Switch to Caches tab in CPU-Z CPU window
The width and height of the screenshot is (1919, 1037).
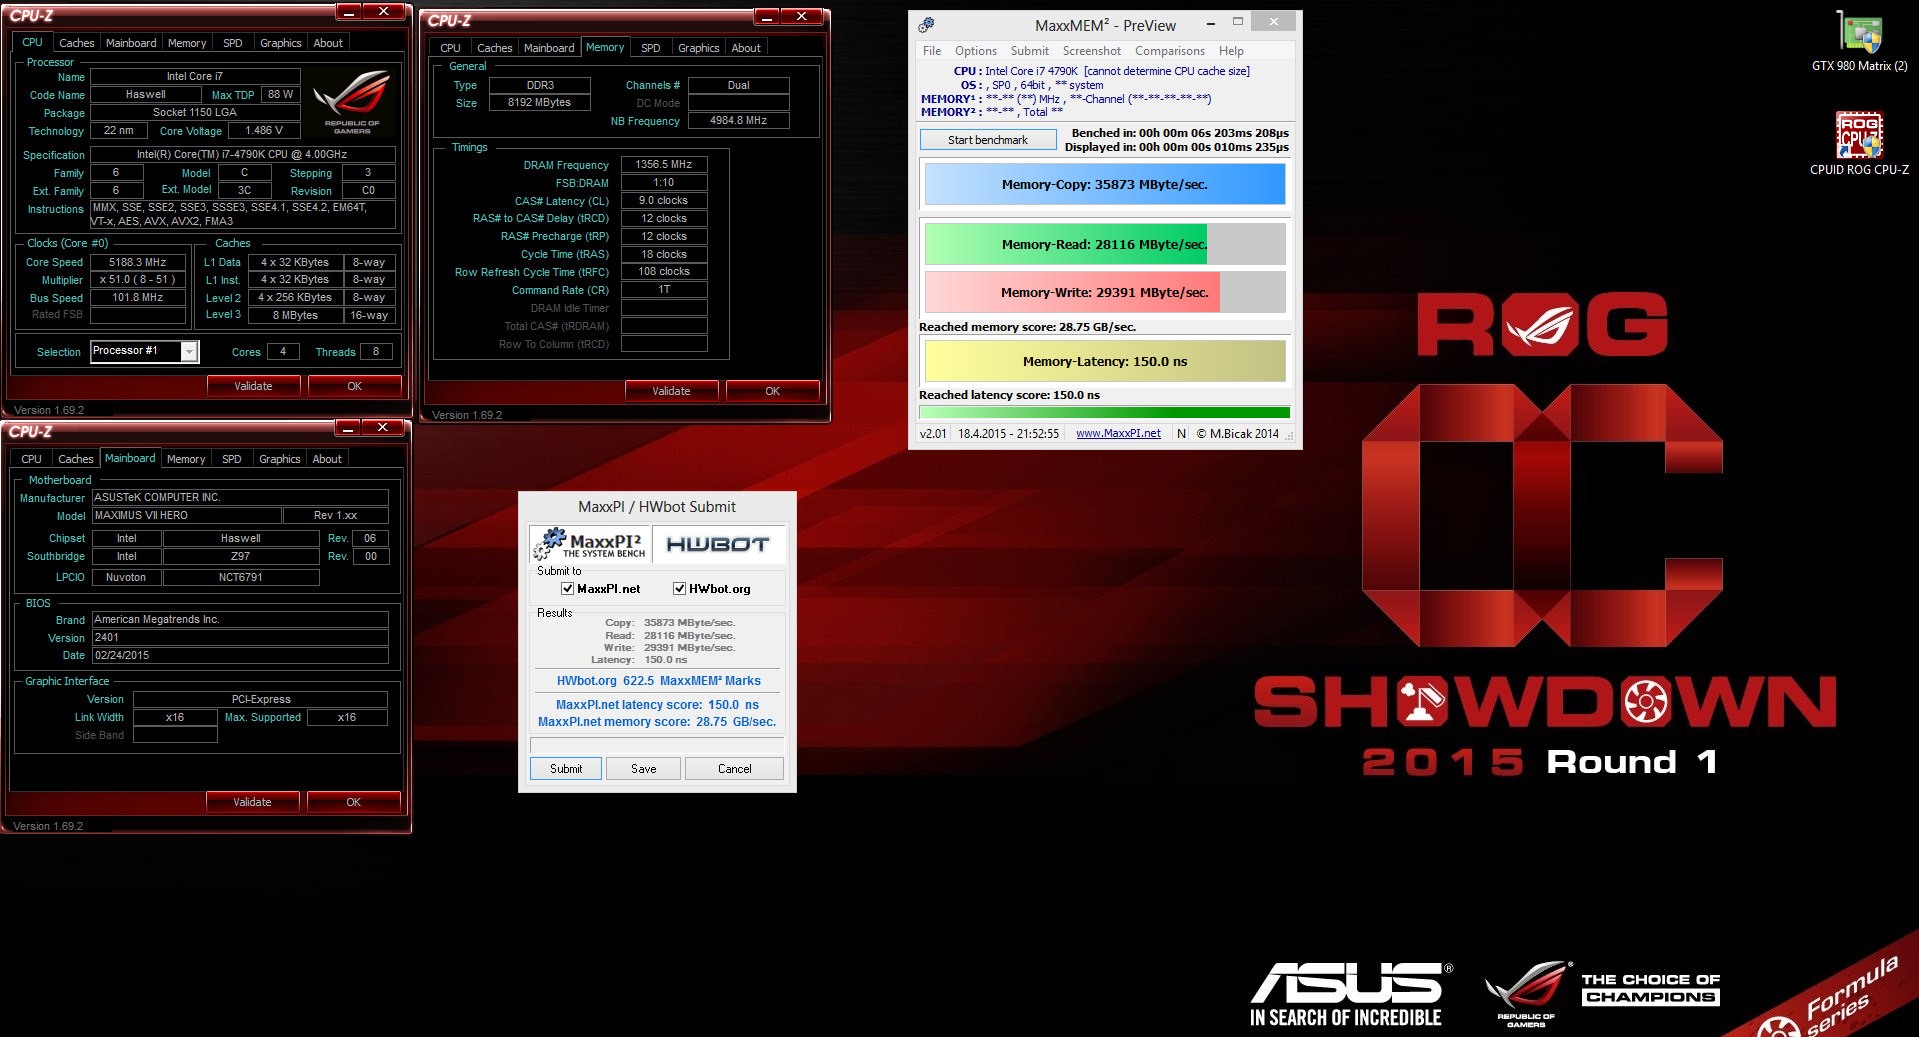pyautogui.click(x=76, y=43)
